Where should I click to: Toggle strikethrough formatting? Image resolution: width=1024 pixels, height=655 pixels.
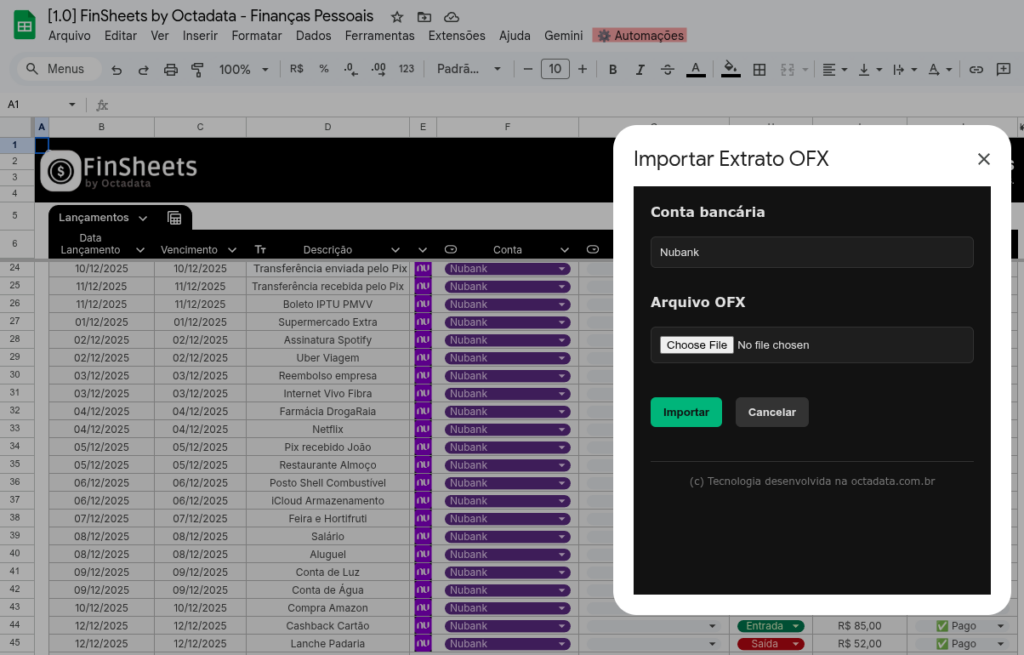point(667,69)
